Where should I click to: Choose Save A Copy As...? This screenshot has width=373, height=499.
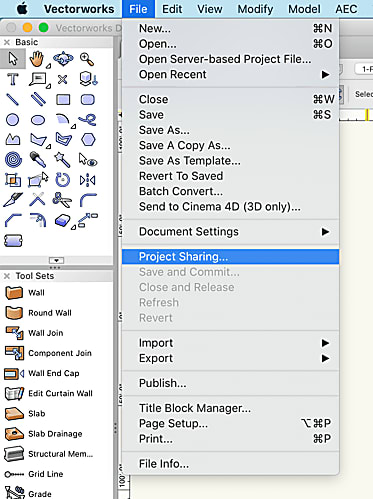[231, 145]
